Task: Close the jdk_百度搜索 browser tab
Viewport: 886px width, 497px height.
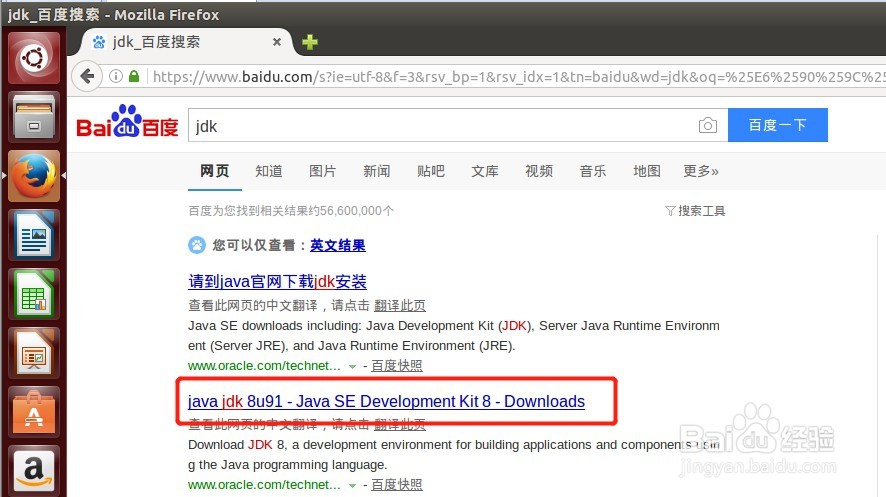Action: 277,42
